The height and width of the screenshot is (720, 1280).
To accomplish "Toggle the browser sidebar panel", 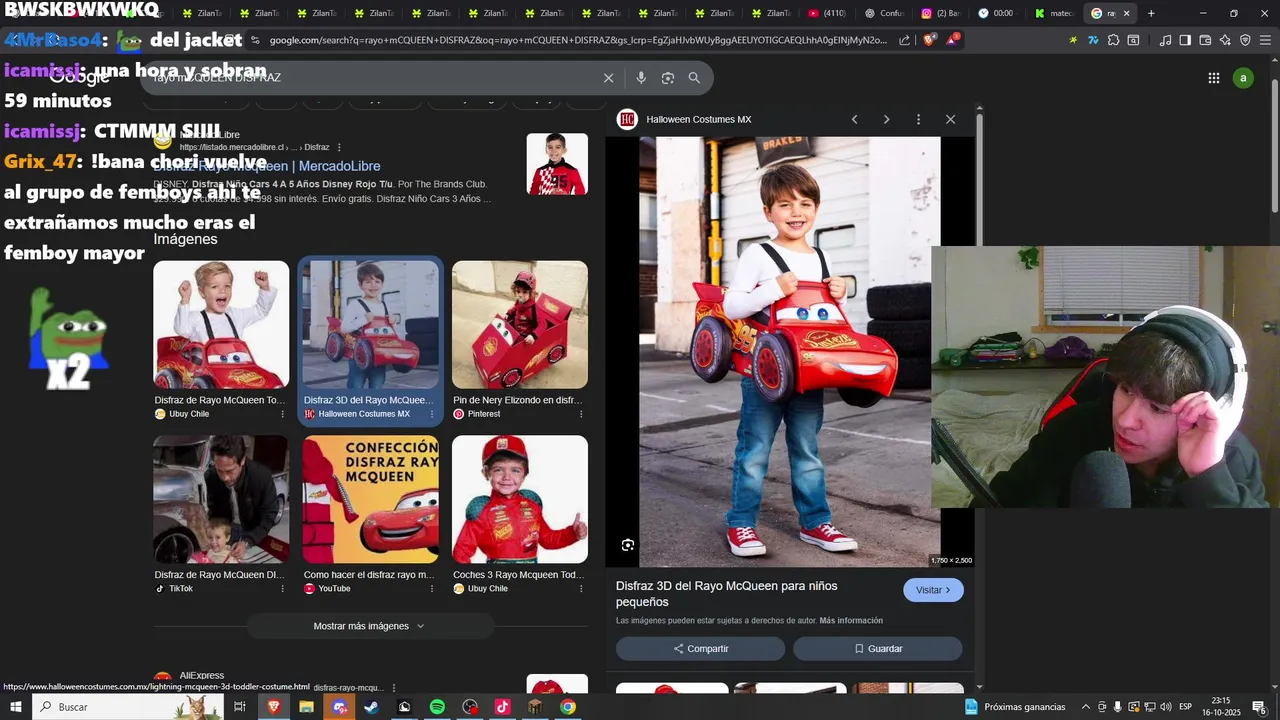I will point(1185,40).
